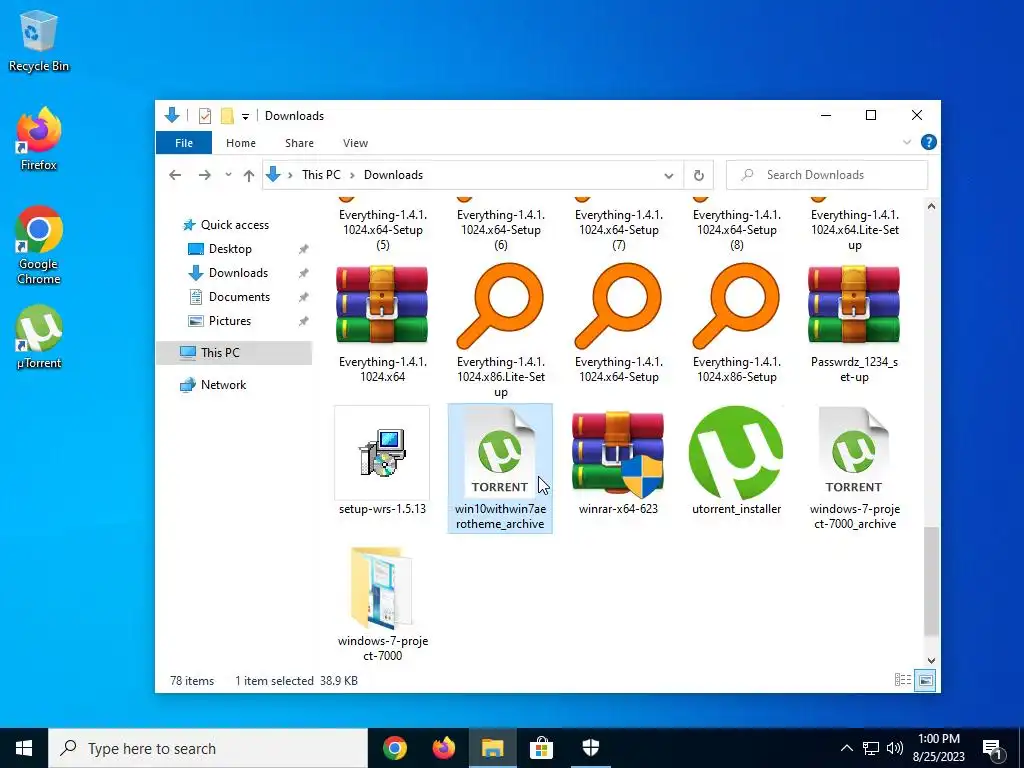Expand the address bar history dropdown
Viewport: 1024px width, 768px height.
pyautogui.click(x=669, y=175)
